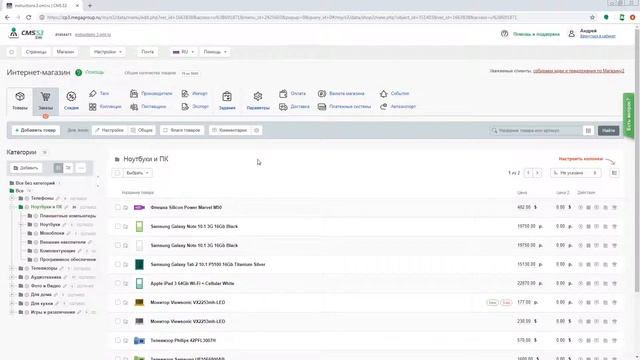Delete the Apple iPad 3 64Gb row

(x=614, y=283)
